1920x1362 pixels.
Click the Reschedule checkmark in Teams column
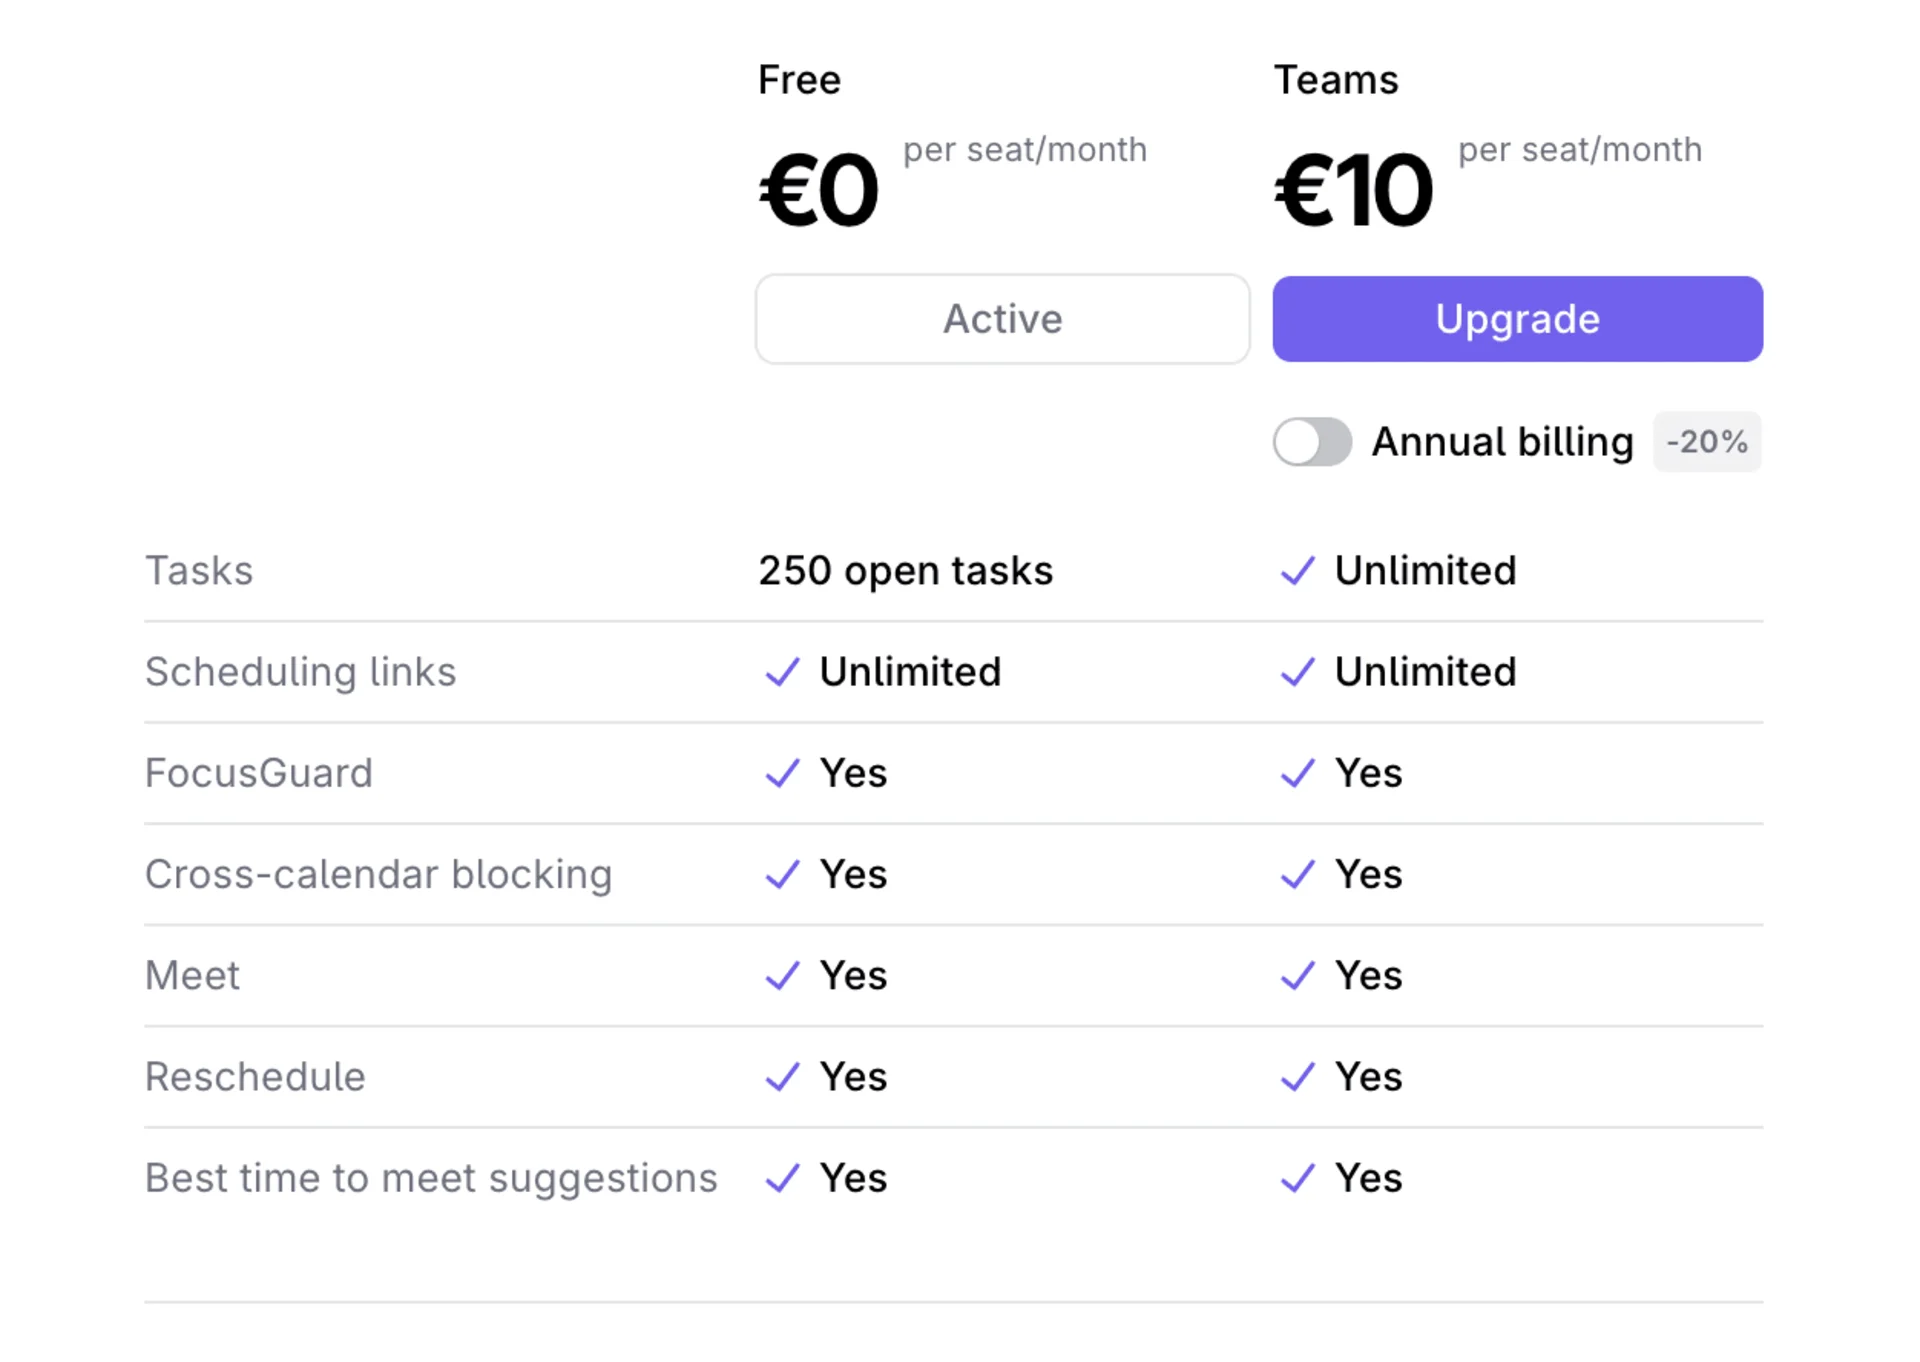click(1297, 1077)
